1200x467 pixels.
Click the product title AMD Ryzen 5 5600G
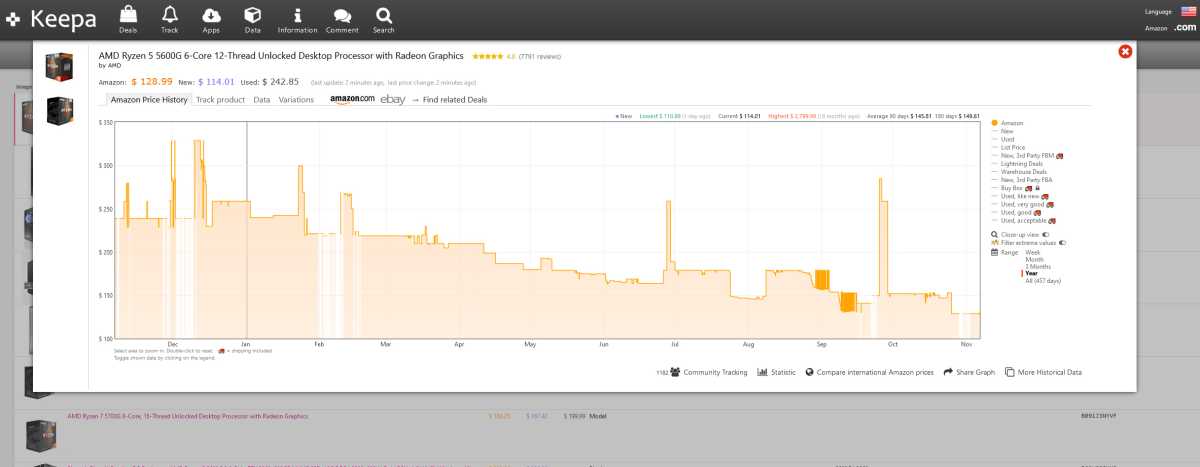tap(283, 56)
